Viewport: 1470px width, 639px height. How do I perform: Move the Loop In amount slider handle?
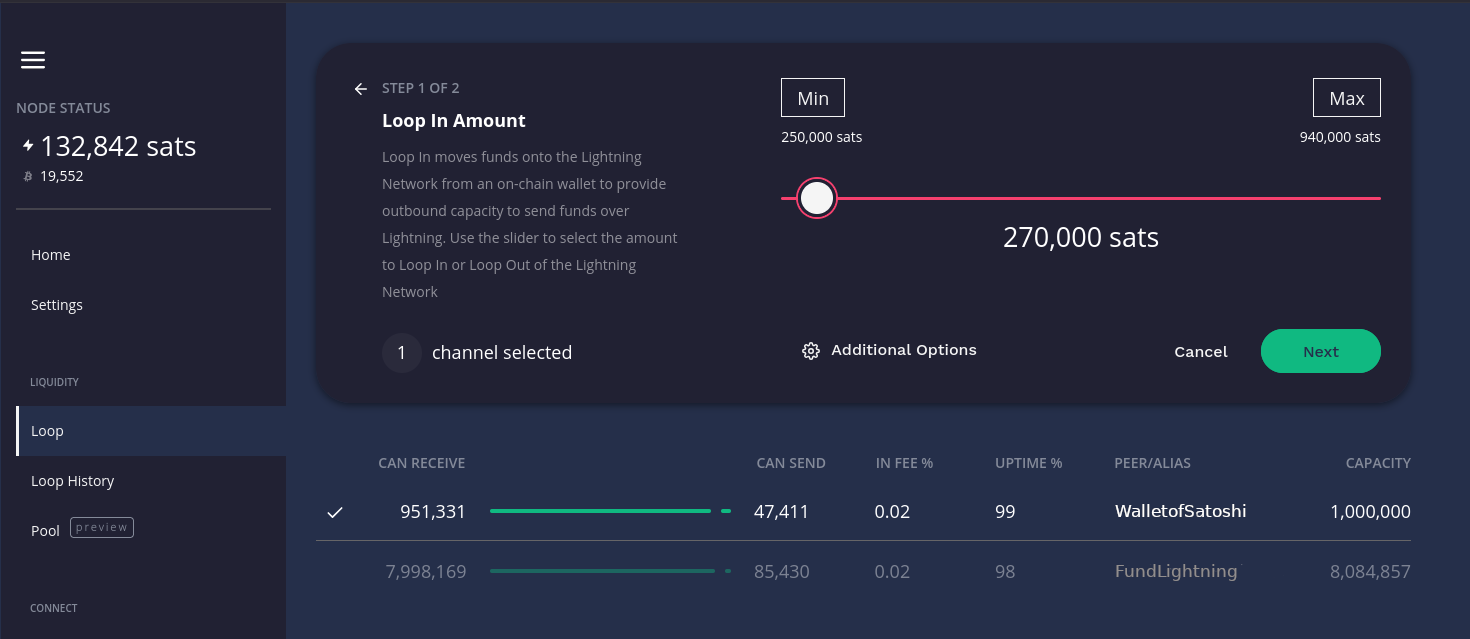pyautogui.click(x=816, y=197)
